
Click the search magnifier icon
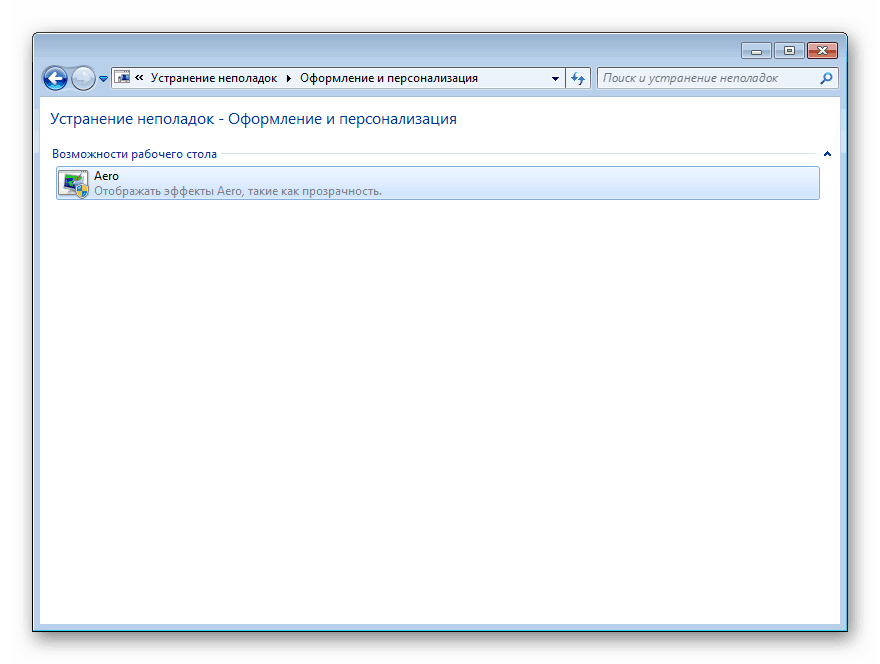point(826,78)
